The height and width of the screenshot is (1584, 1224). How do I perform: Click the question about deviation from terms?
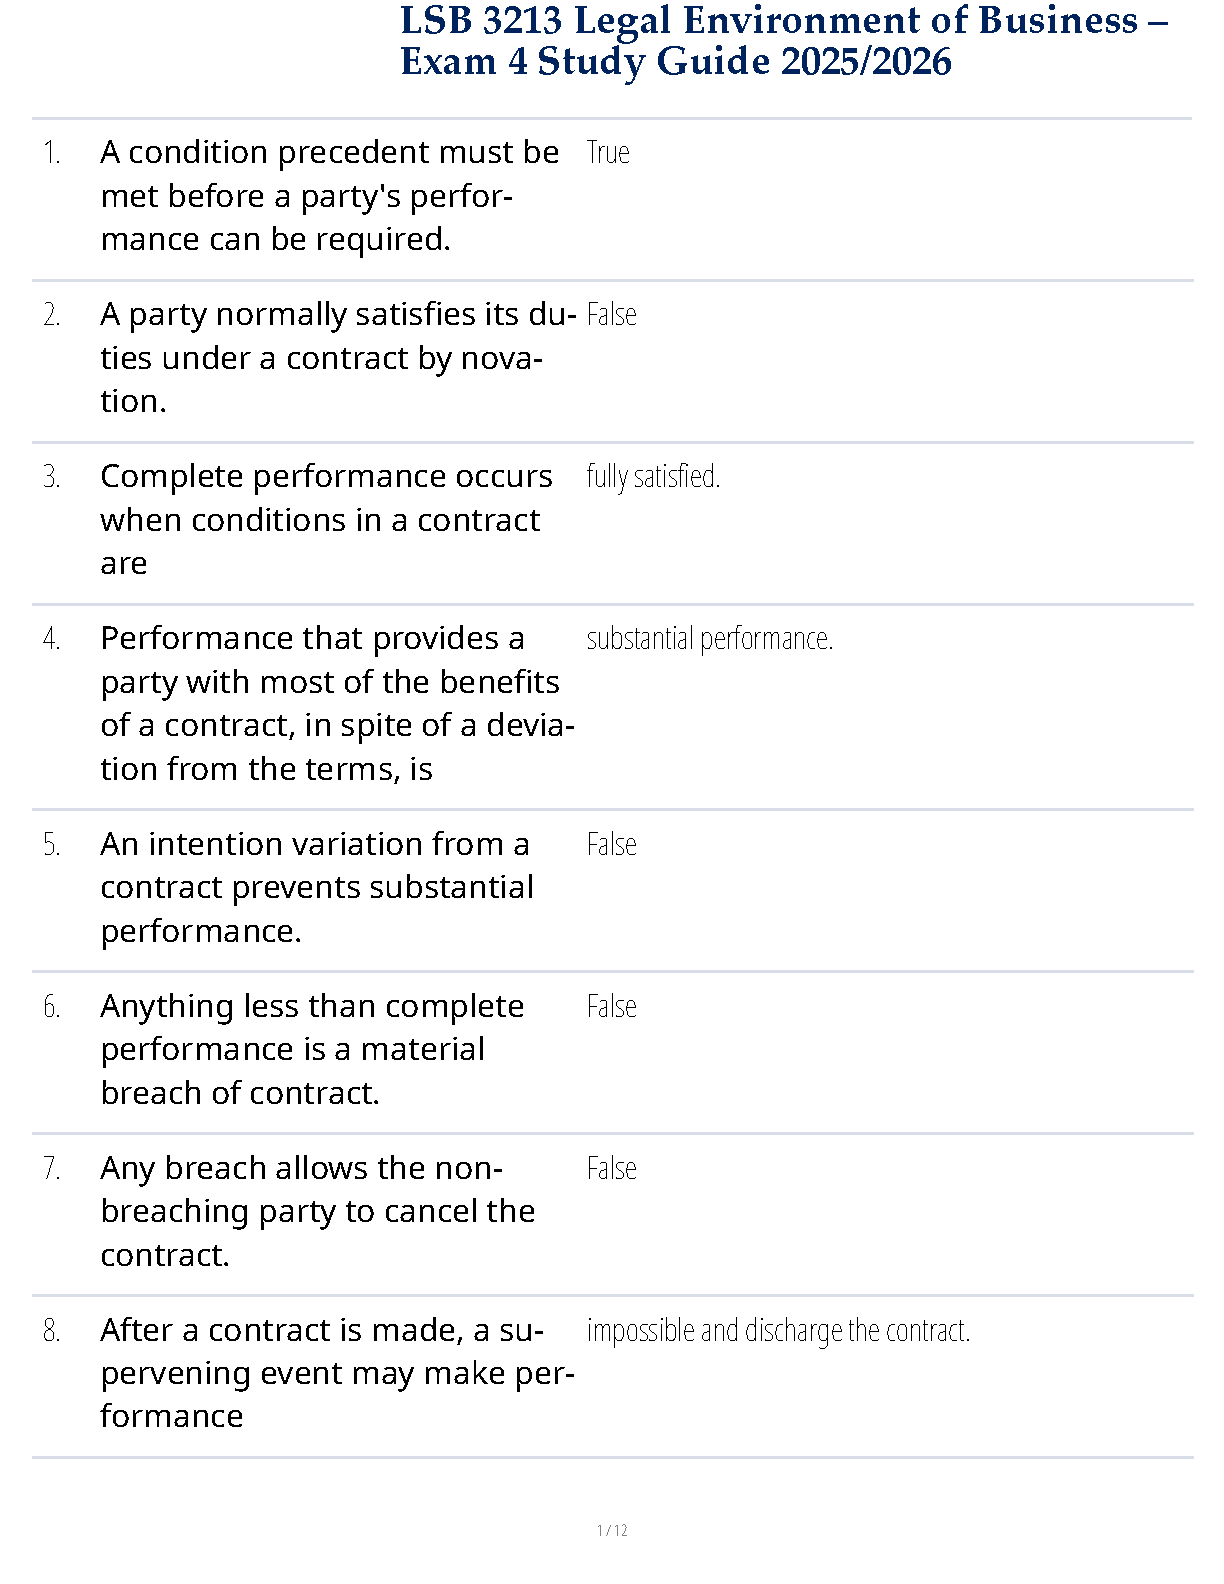coord(337,703)
